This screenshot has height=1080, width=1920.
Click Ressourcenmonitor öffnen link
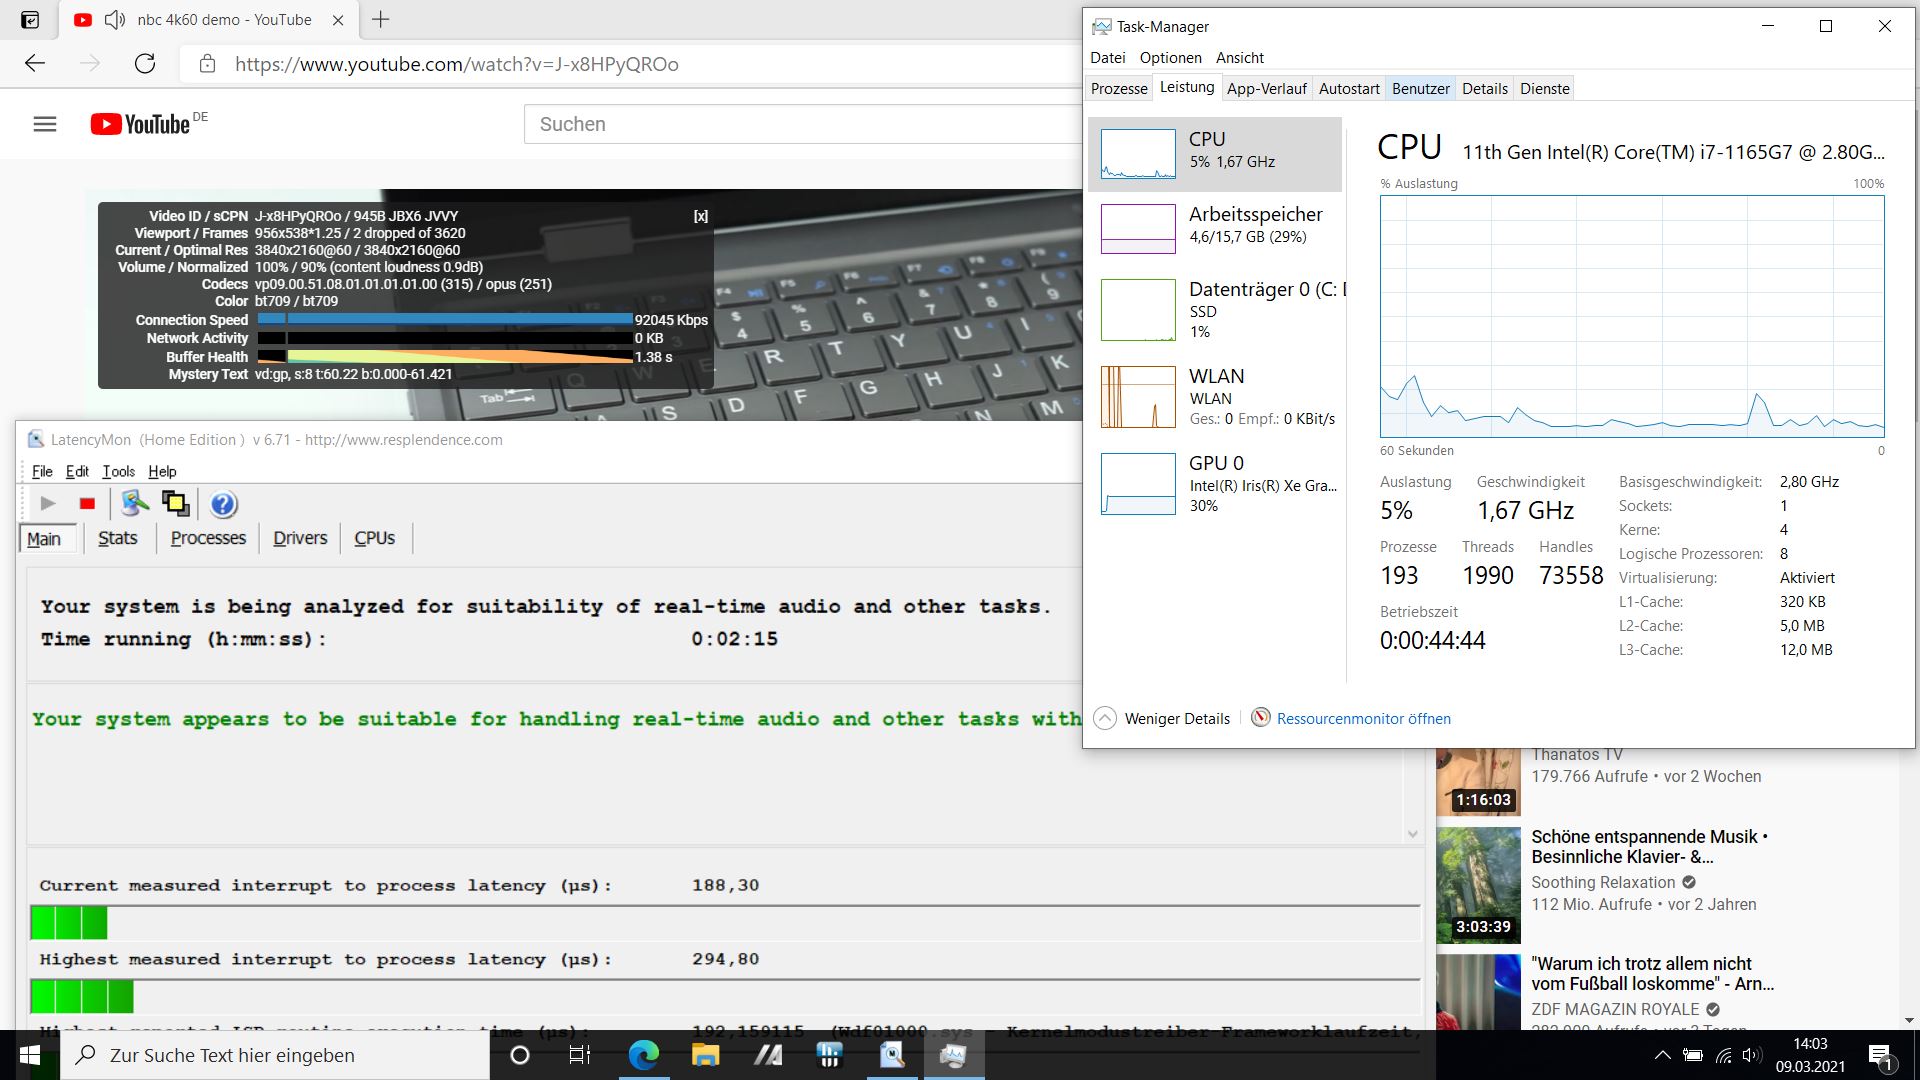click(1363, 718)
